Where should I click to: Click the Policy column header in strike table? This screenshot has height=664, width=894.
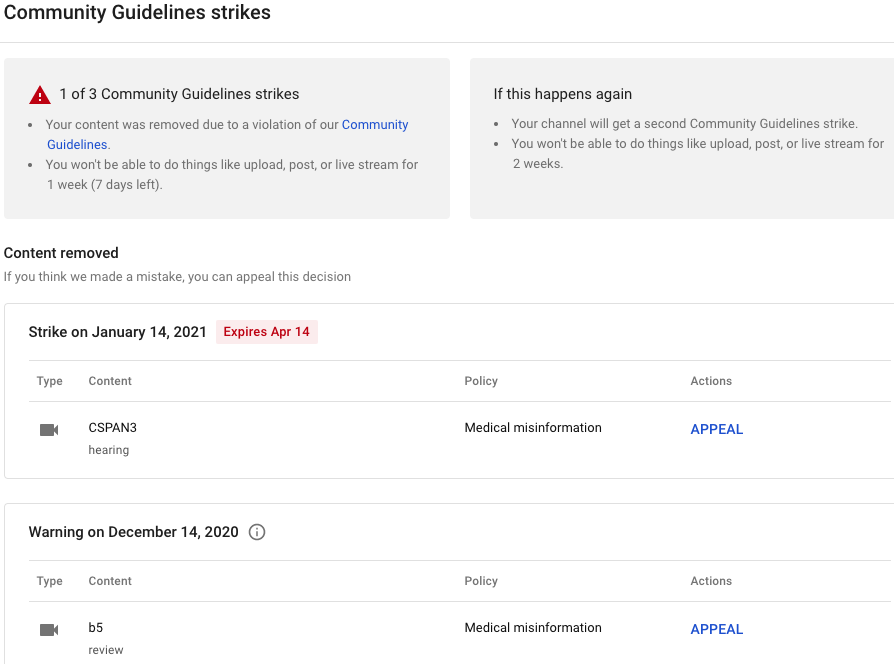point(481,381)
